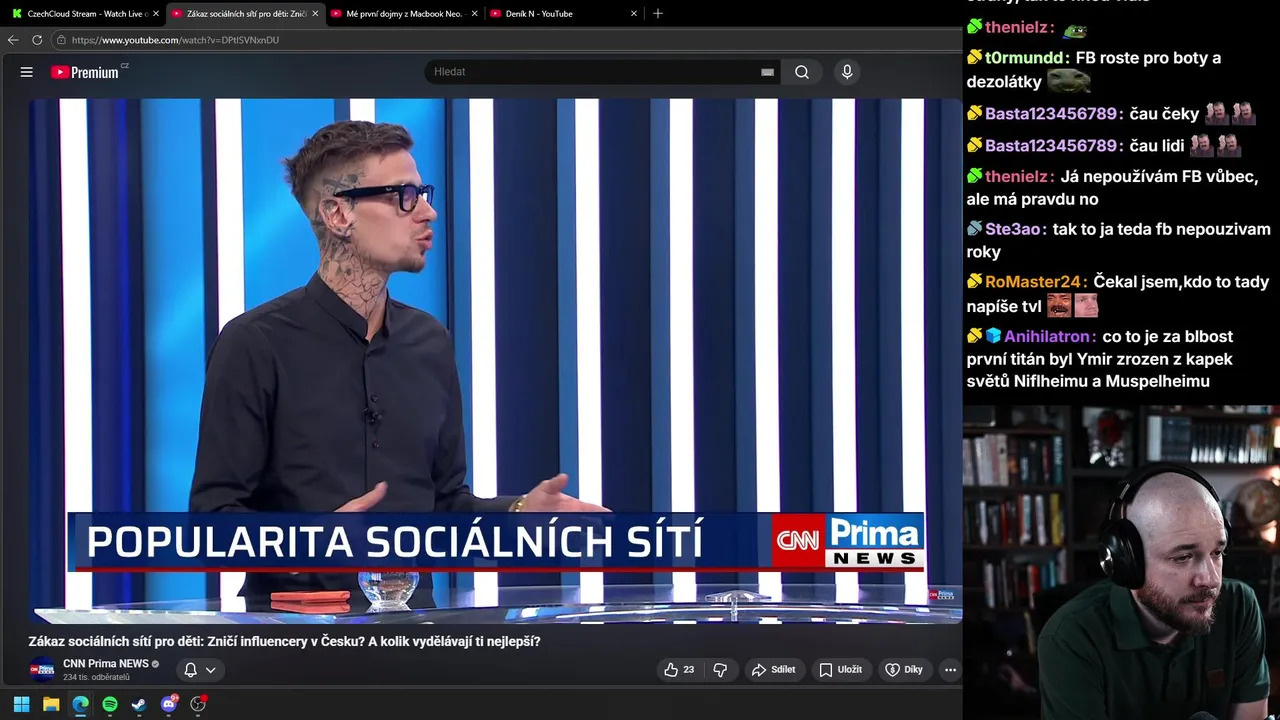Click the video player to pause playback
Image resolution: width=1280 pixels, height=720 pixels.
point(495,360)
